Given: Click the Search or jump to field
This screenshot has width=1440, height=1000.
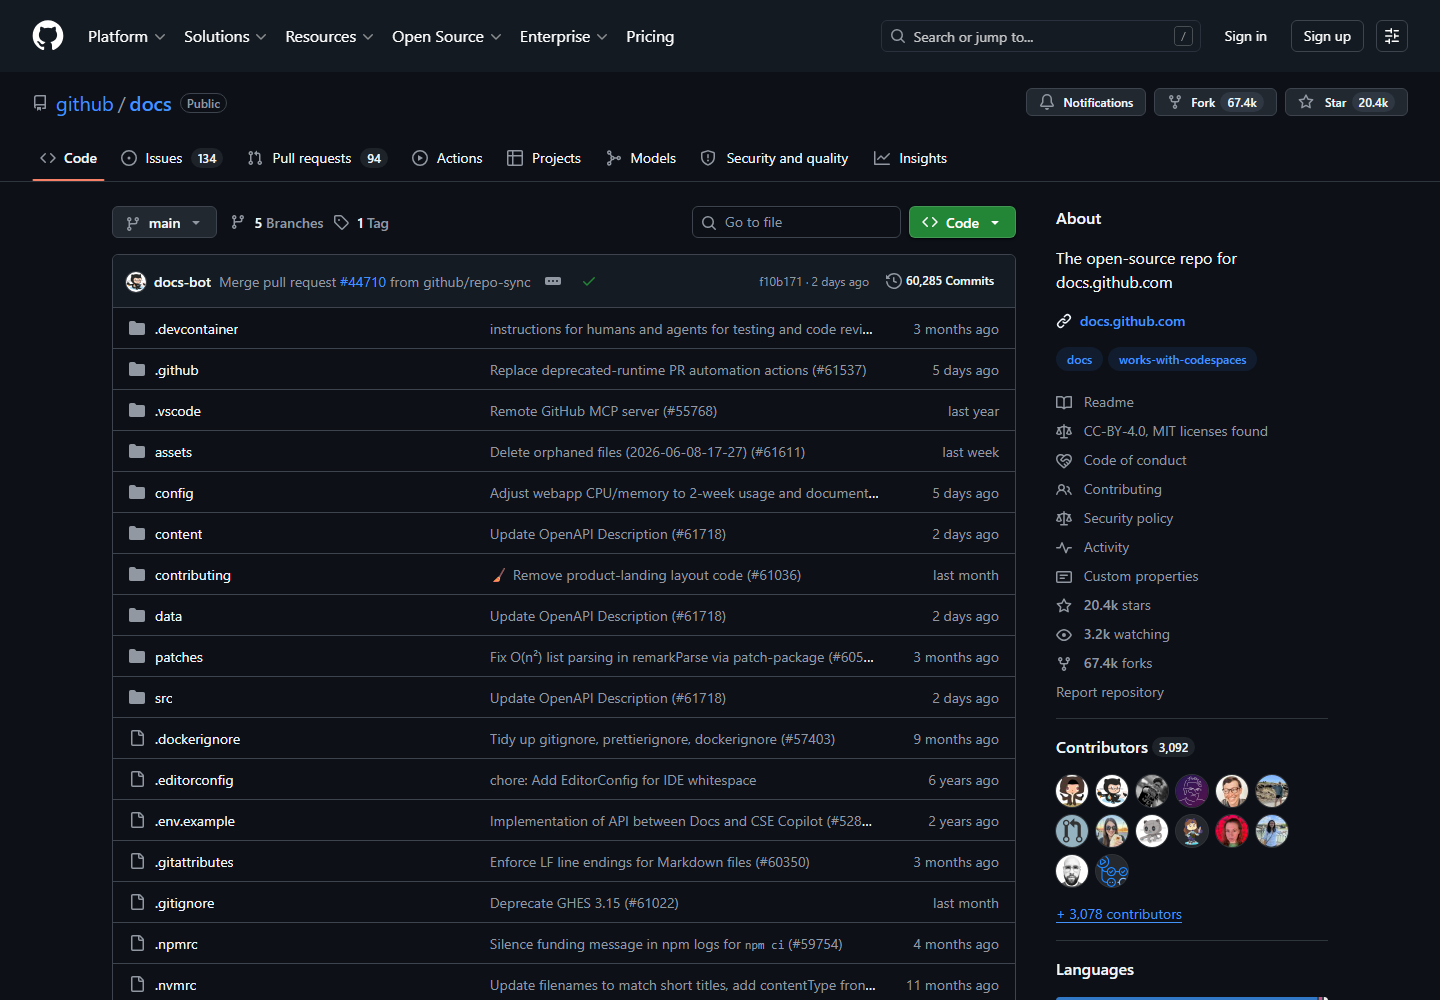Looking at the screenshot, I should [x=1040, y=36].
